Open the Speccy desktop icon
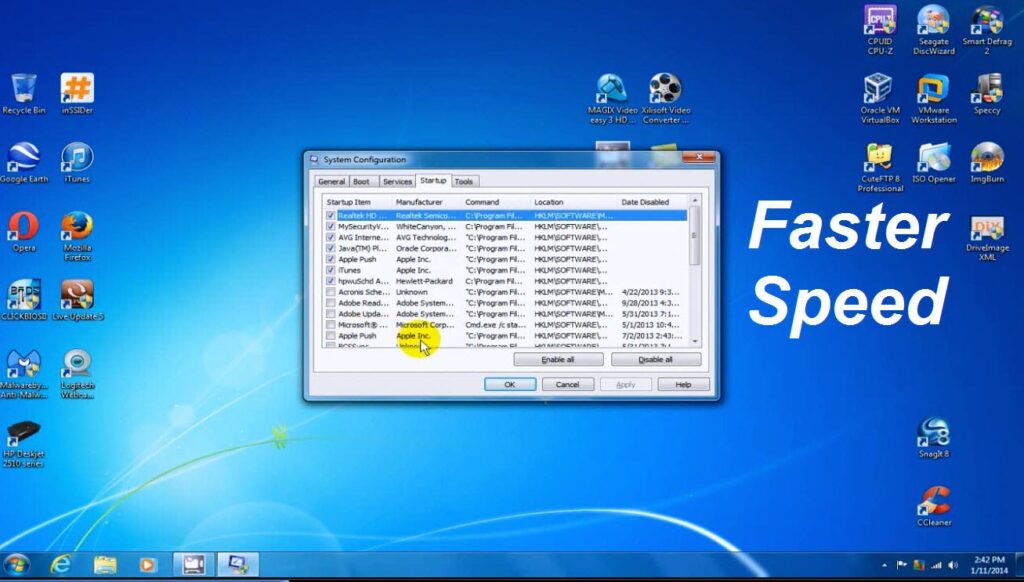This screenshot has width=1024, height=582. point(987,94)
